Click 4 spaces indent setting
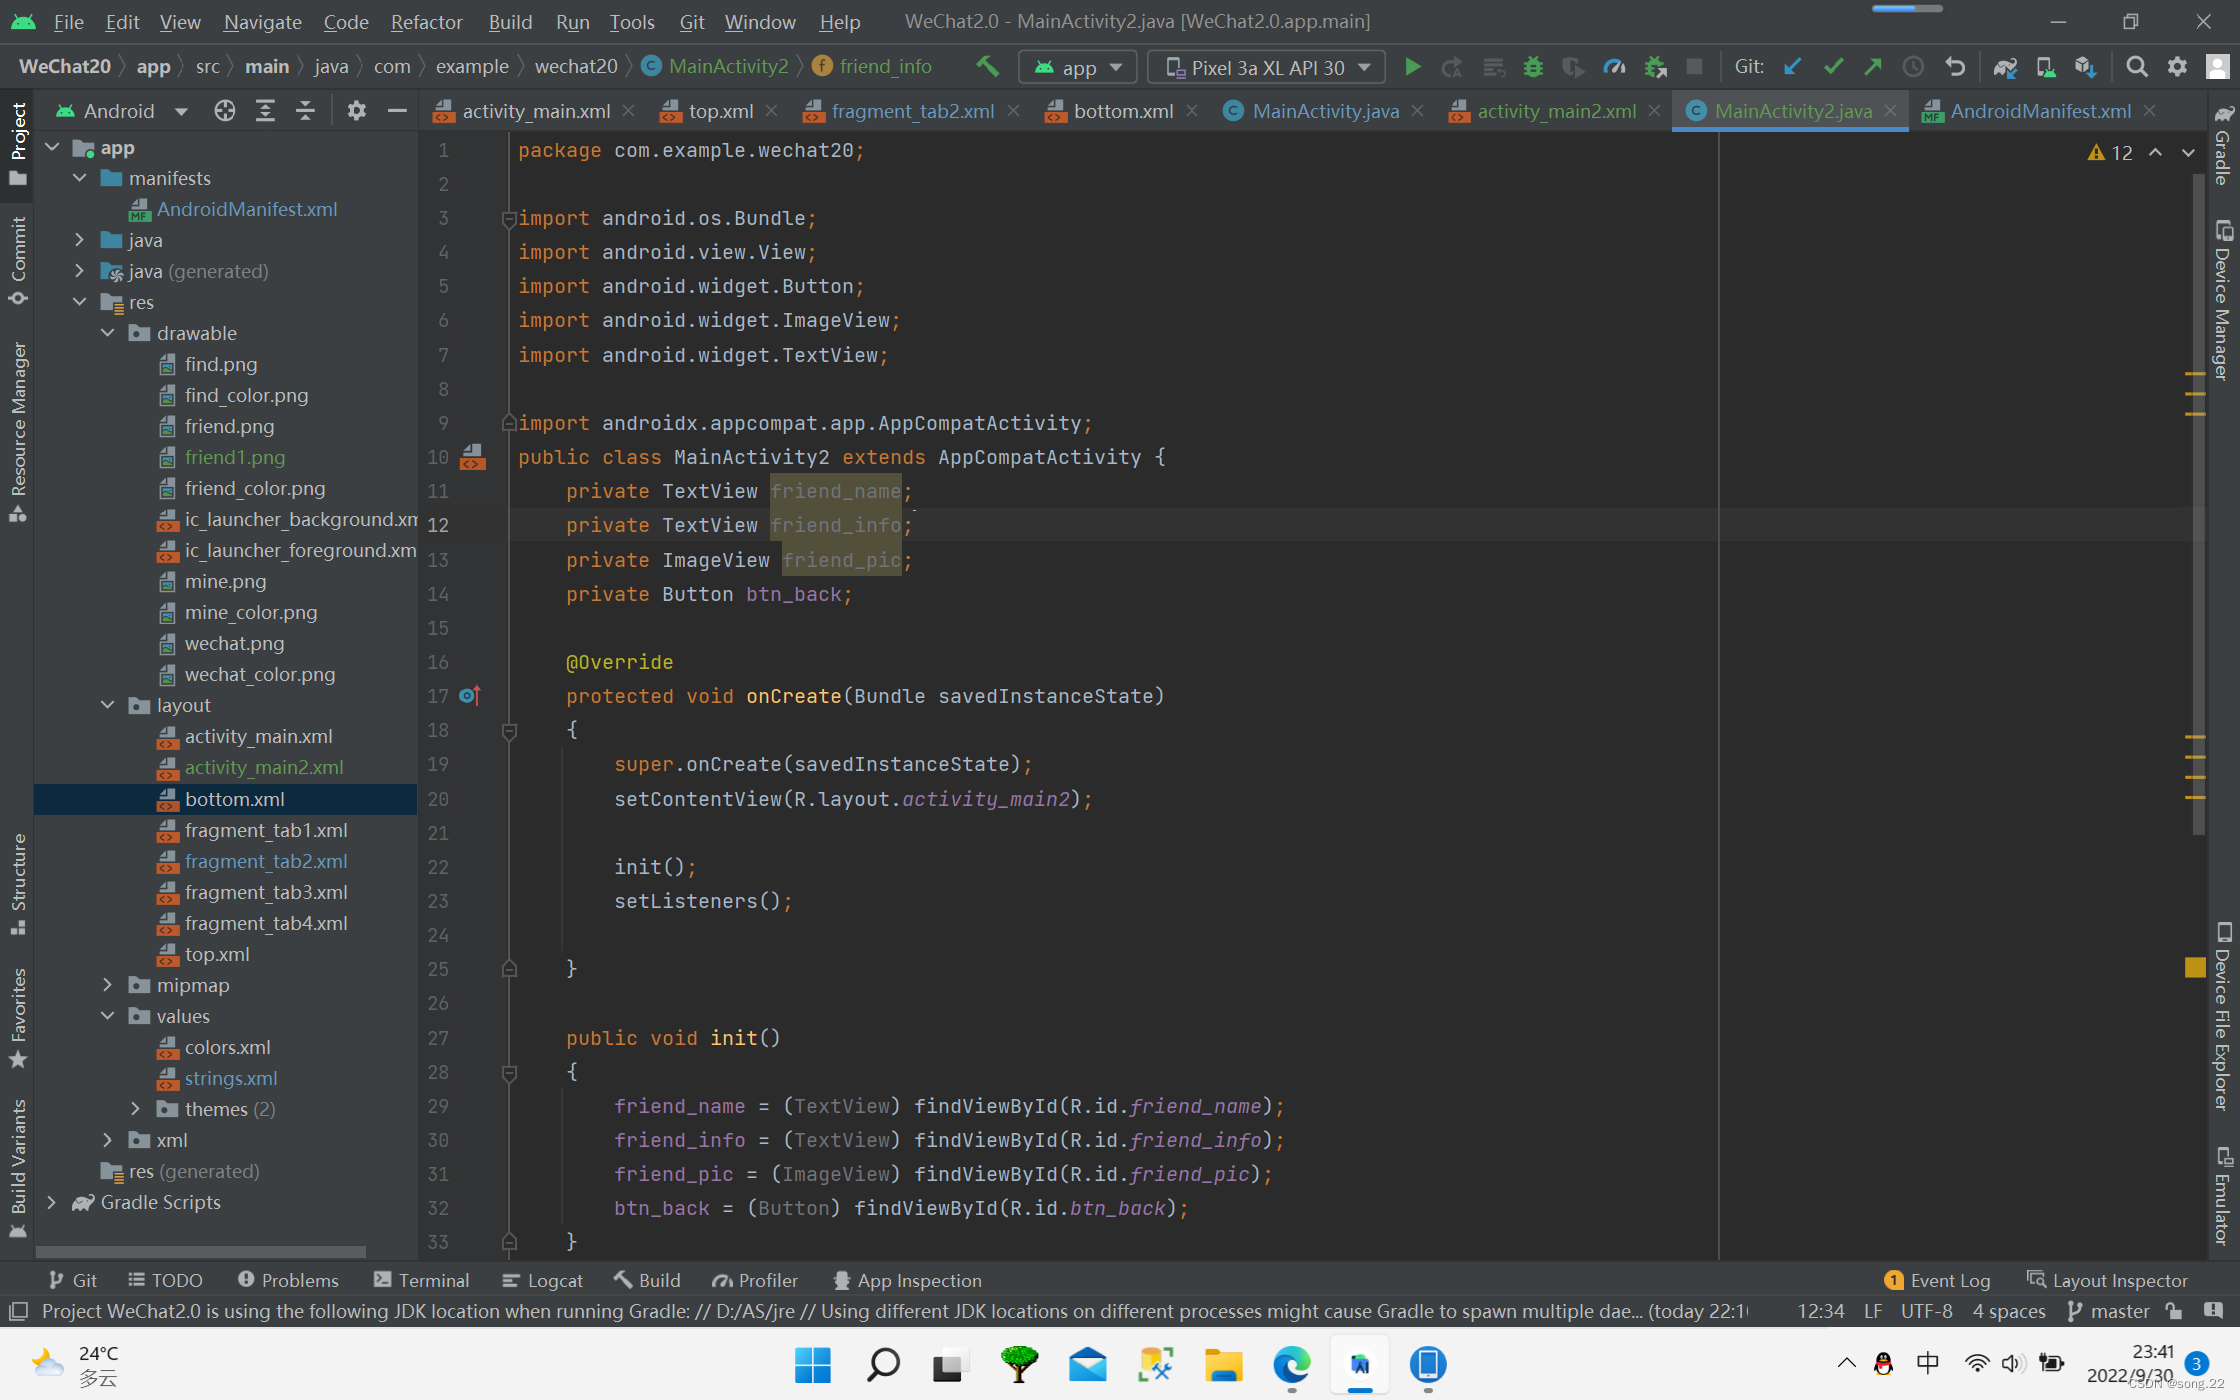 tap(2008, 1311)
